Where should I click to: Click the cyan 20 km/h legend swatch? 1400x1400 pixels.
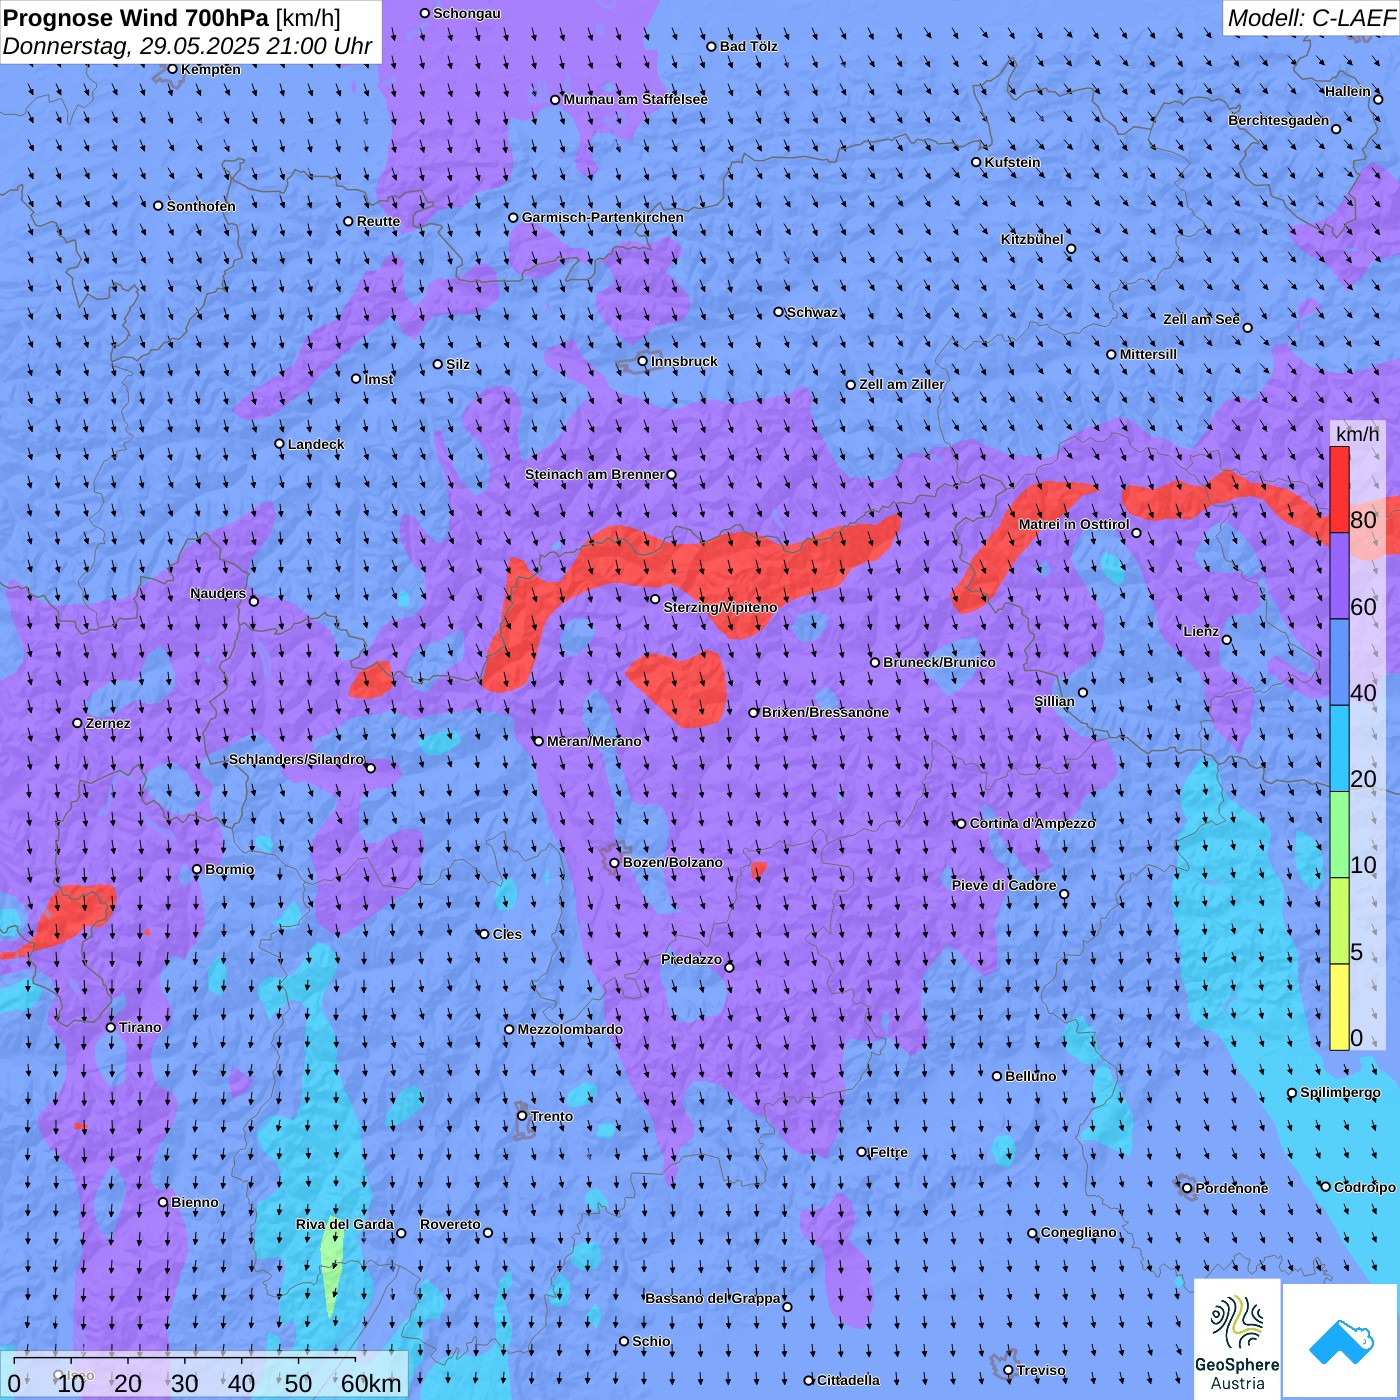click(x=1339, y=749)
